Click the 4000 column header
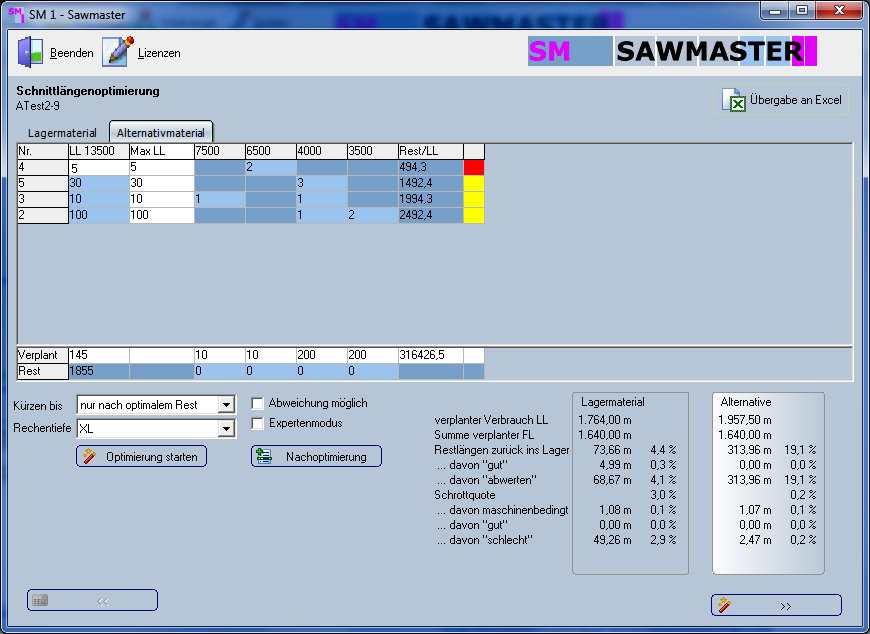Image resolution: width=870 pixels, height=634 pixels. 322,151
